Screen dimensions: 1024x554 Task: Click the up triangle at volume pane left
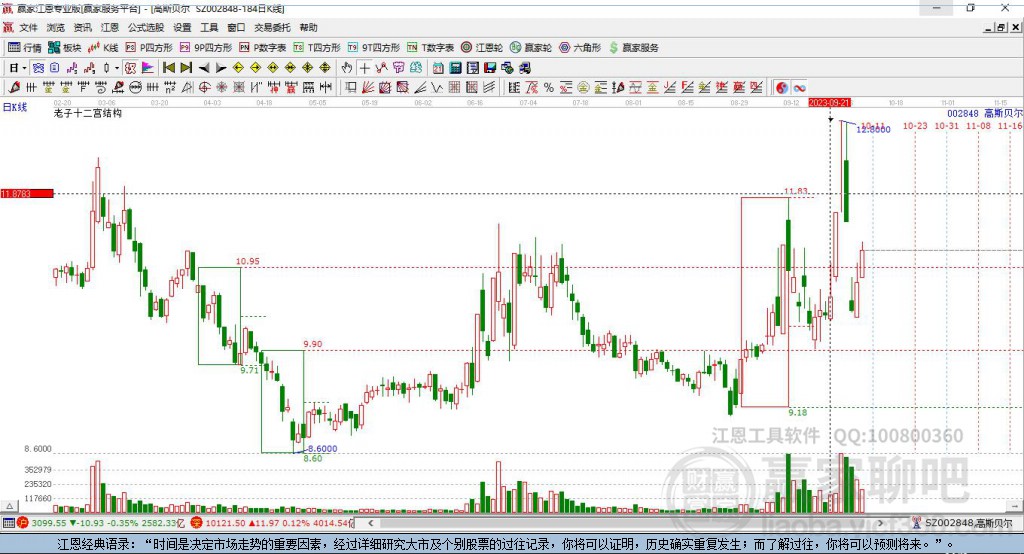[10, 506]
